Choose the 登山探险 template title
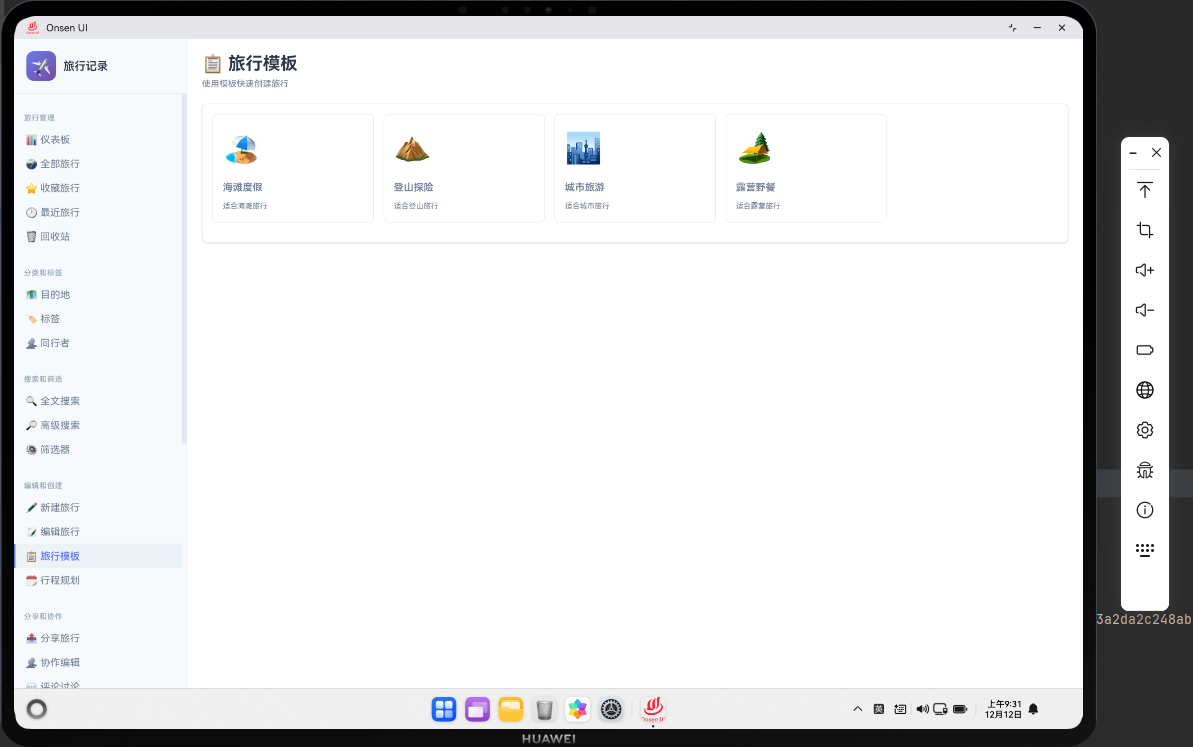Image resolution: width=1193 pixels, height=747 pixels. coord(413,187)
